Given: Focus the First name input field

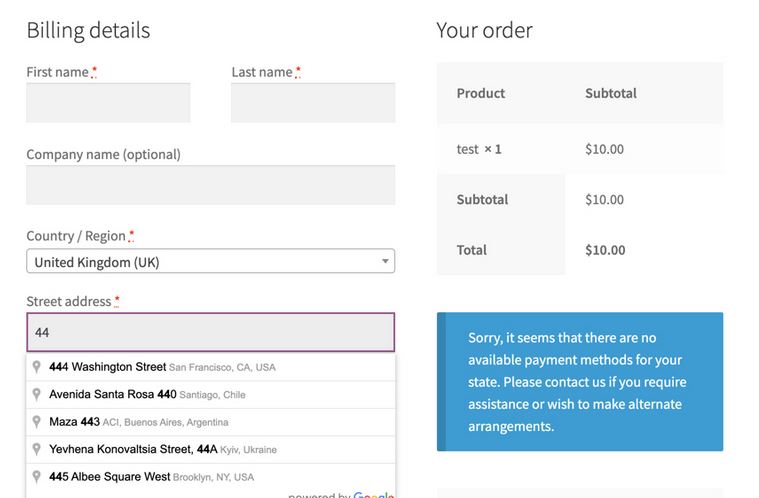Looking at the screenshot, I should click(108, 103).
